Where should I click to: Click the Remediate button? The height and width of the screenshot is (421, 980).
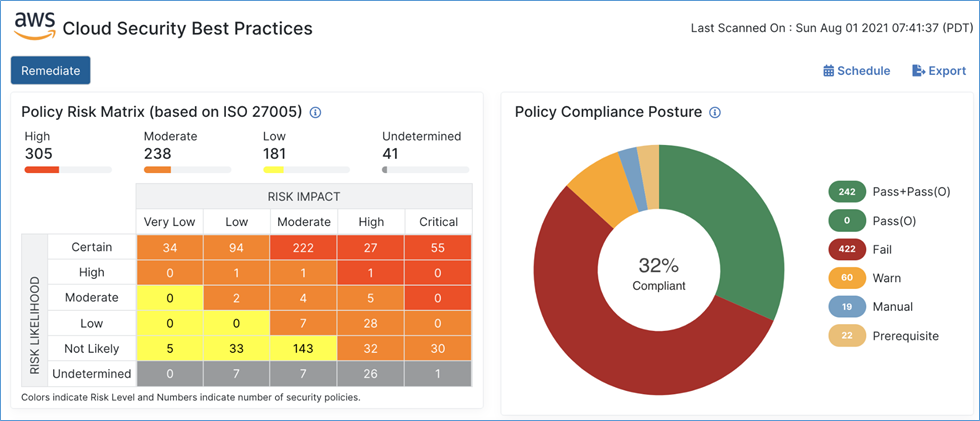[x=51, y=71]
